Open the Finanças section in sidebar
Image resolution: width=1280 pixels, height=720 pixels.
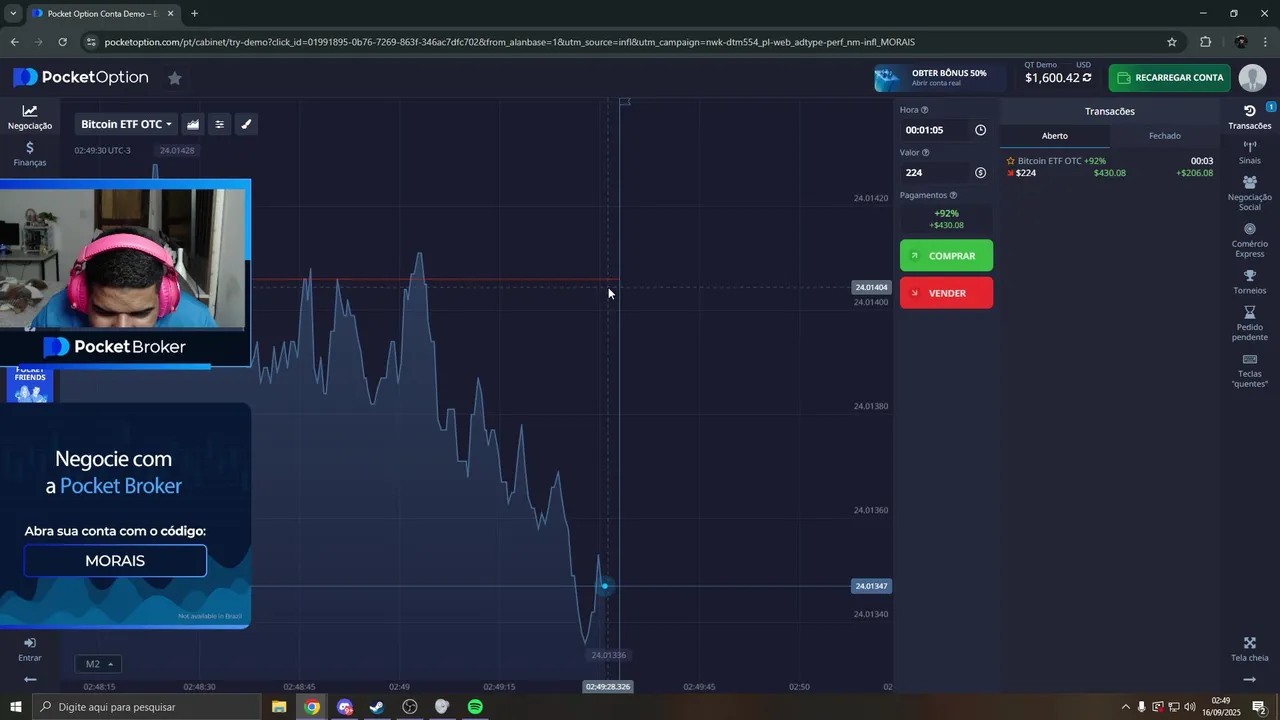[30, 154]
